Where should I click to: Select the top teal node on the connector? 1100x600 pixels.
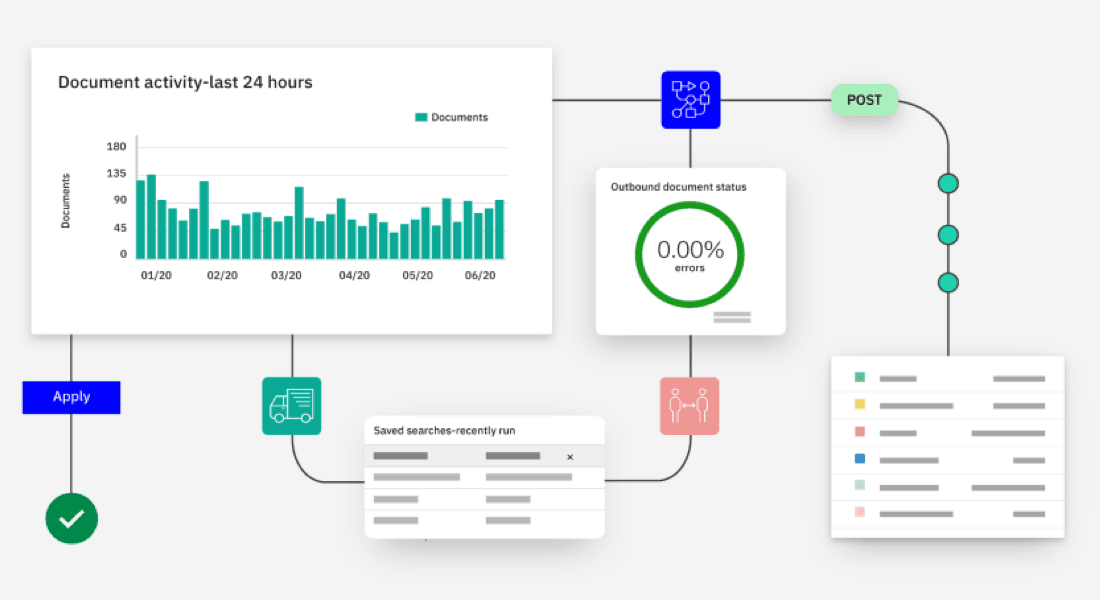948,184
